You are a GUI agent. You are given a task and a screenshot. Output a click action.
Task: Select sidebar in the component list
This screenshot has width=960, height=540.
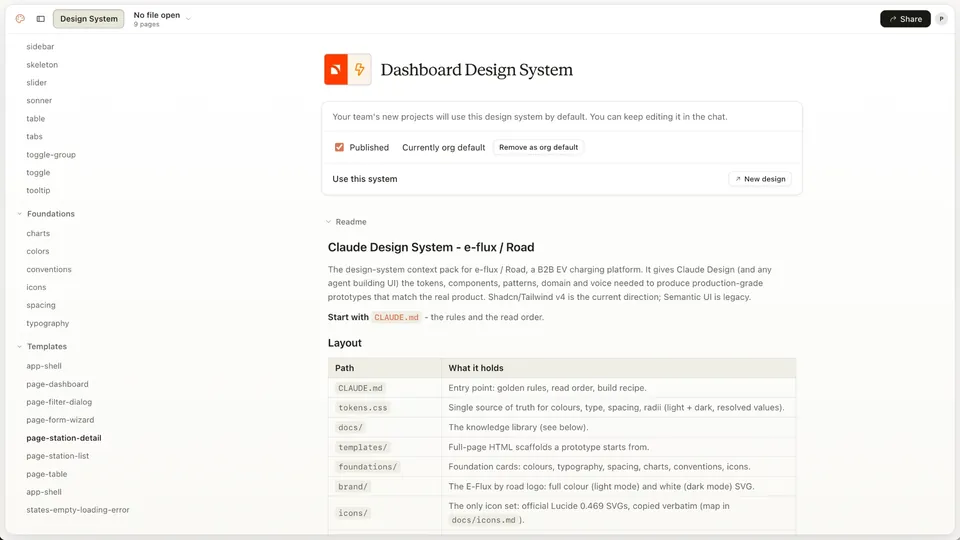point(40,47)
